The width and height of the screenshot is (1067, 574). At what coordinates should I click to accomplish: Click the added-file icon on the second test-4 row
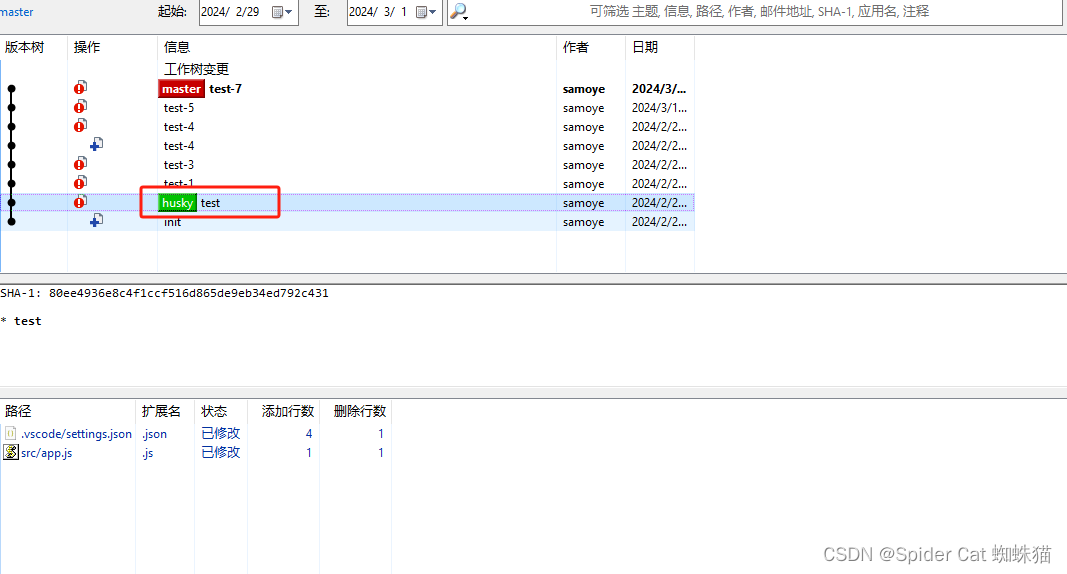(x=97, y=144)
